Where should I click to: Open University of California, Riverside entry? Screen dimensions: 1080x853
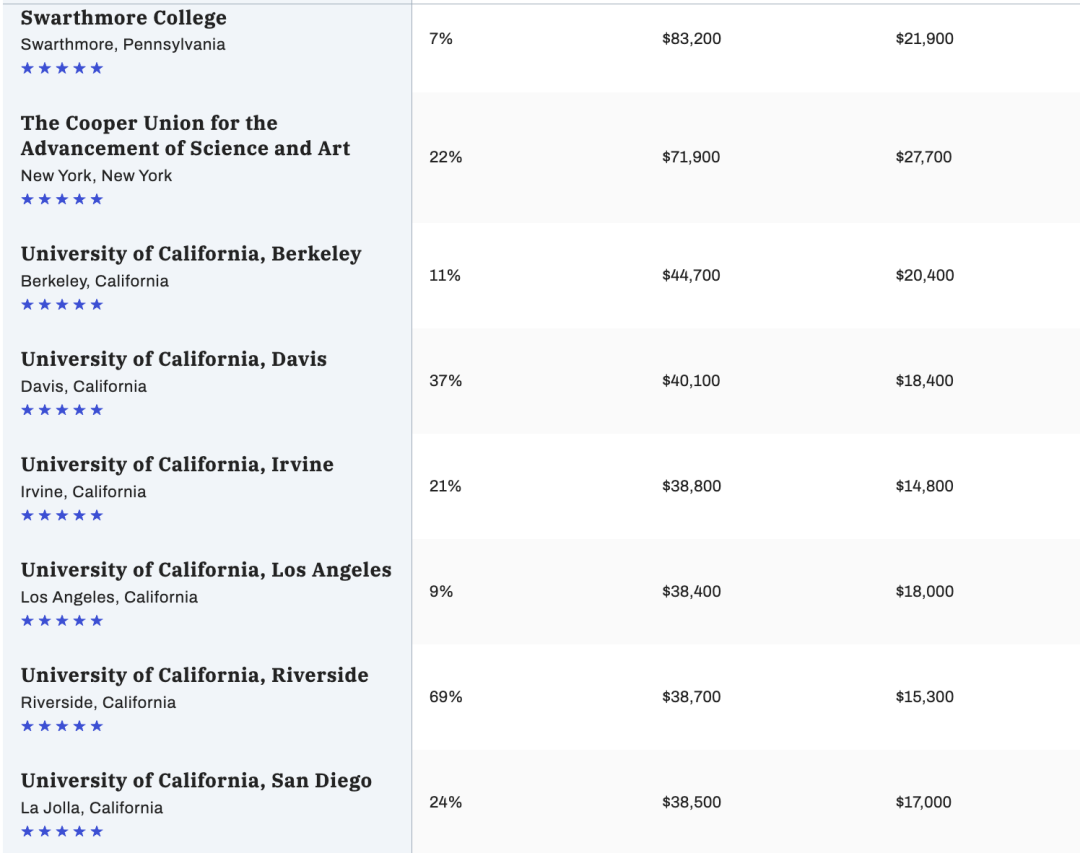point(194,675)
